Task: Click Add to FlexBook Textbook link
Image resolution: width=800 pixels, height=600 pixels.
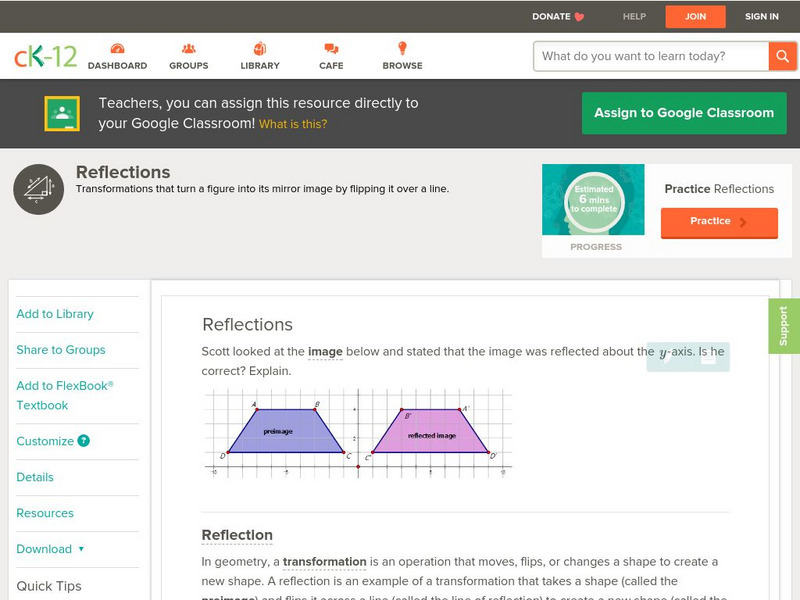Action: click(x=65, y=395)
